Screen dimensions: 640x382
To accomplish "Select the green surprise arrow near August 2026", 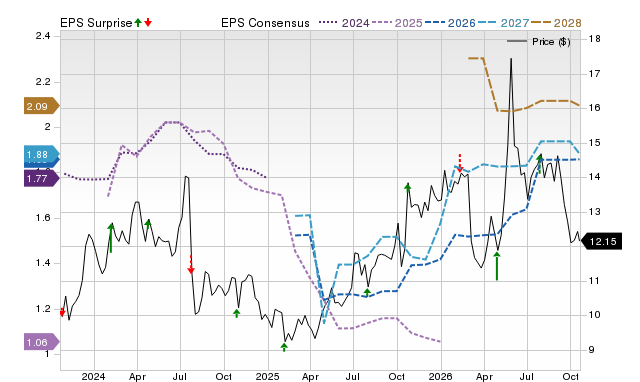I will pos(540,164).
